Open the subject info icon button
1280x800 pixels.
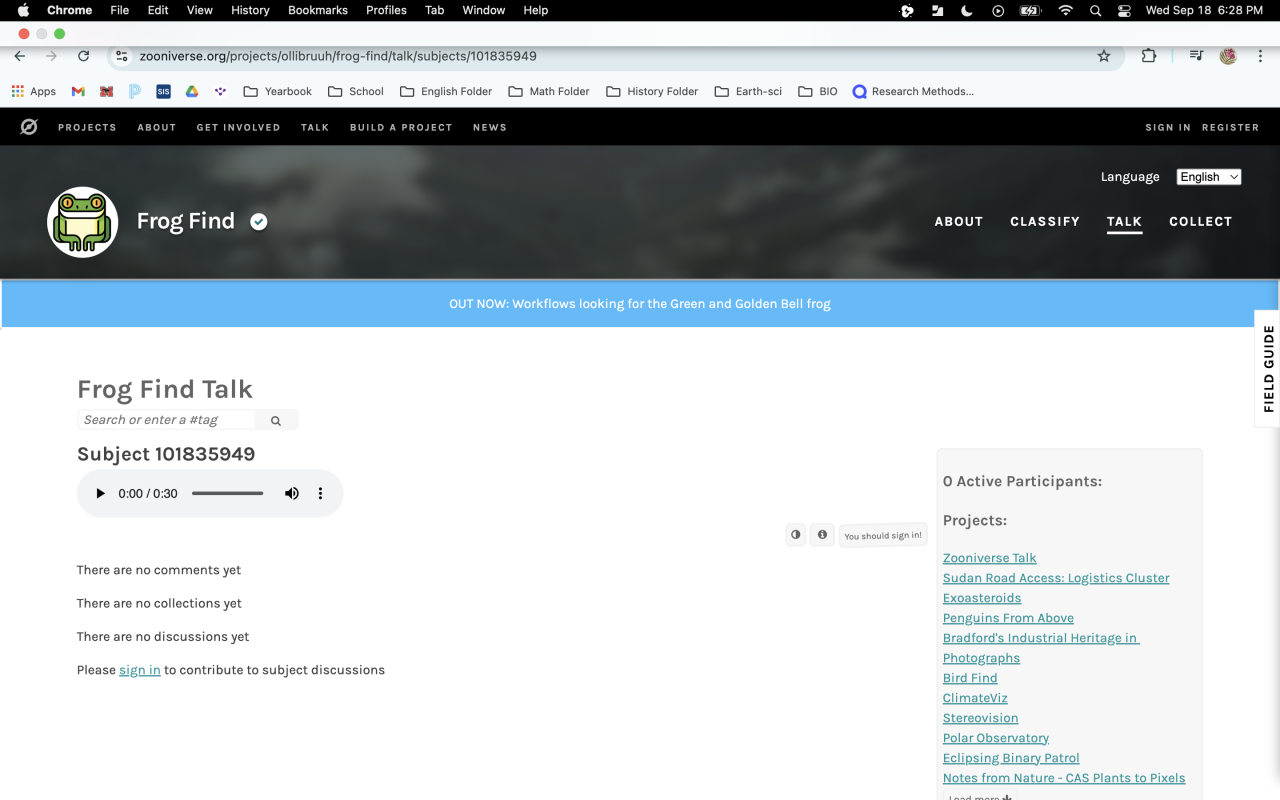(x=822, y=535)
